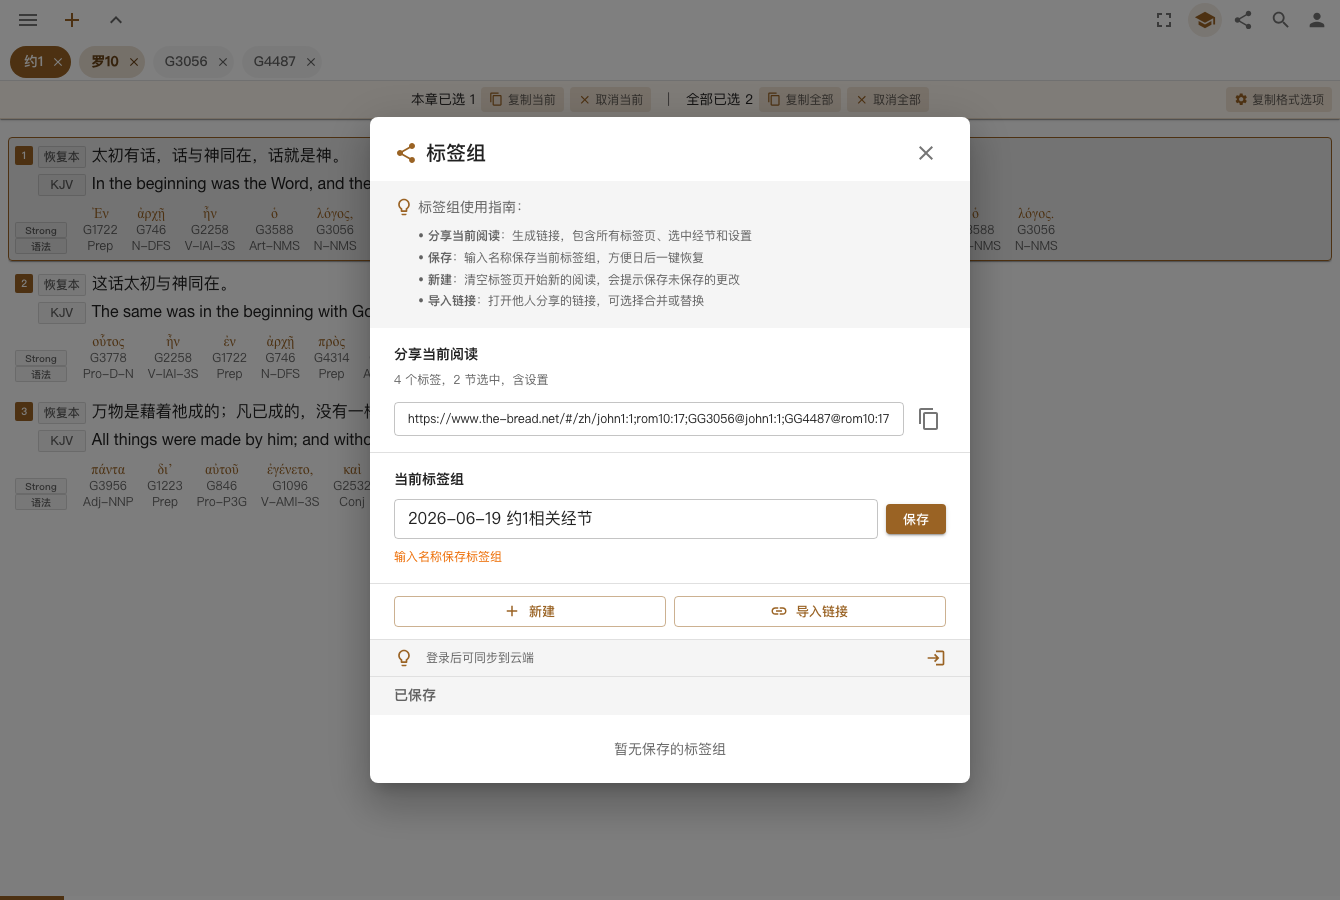1340x900 pixels.
Task: Close the G3056 tab
Action: [223, 62]
